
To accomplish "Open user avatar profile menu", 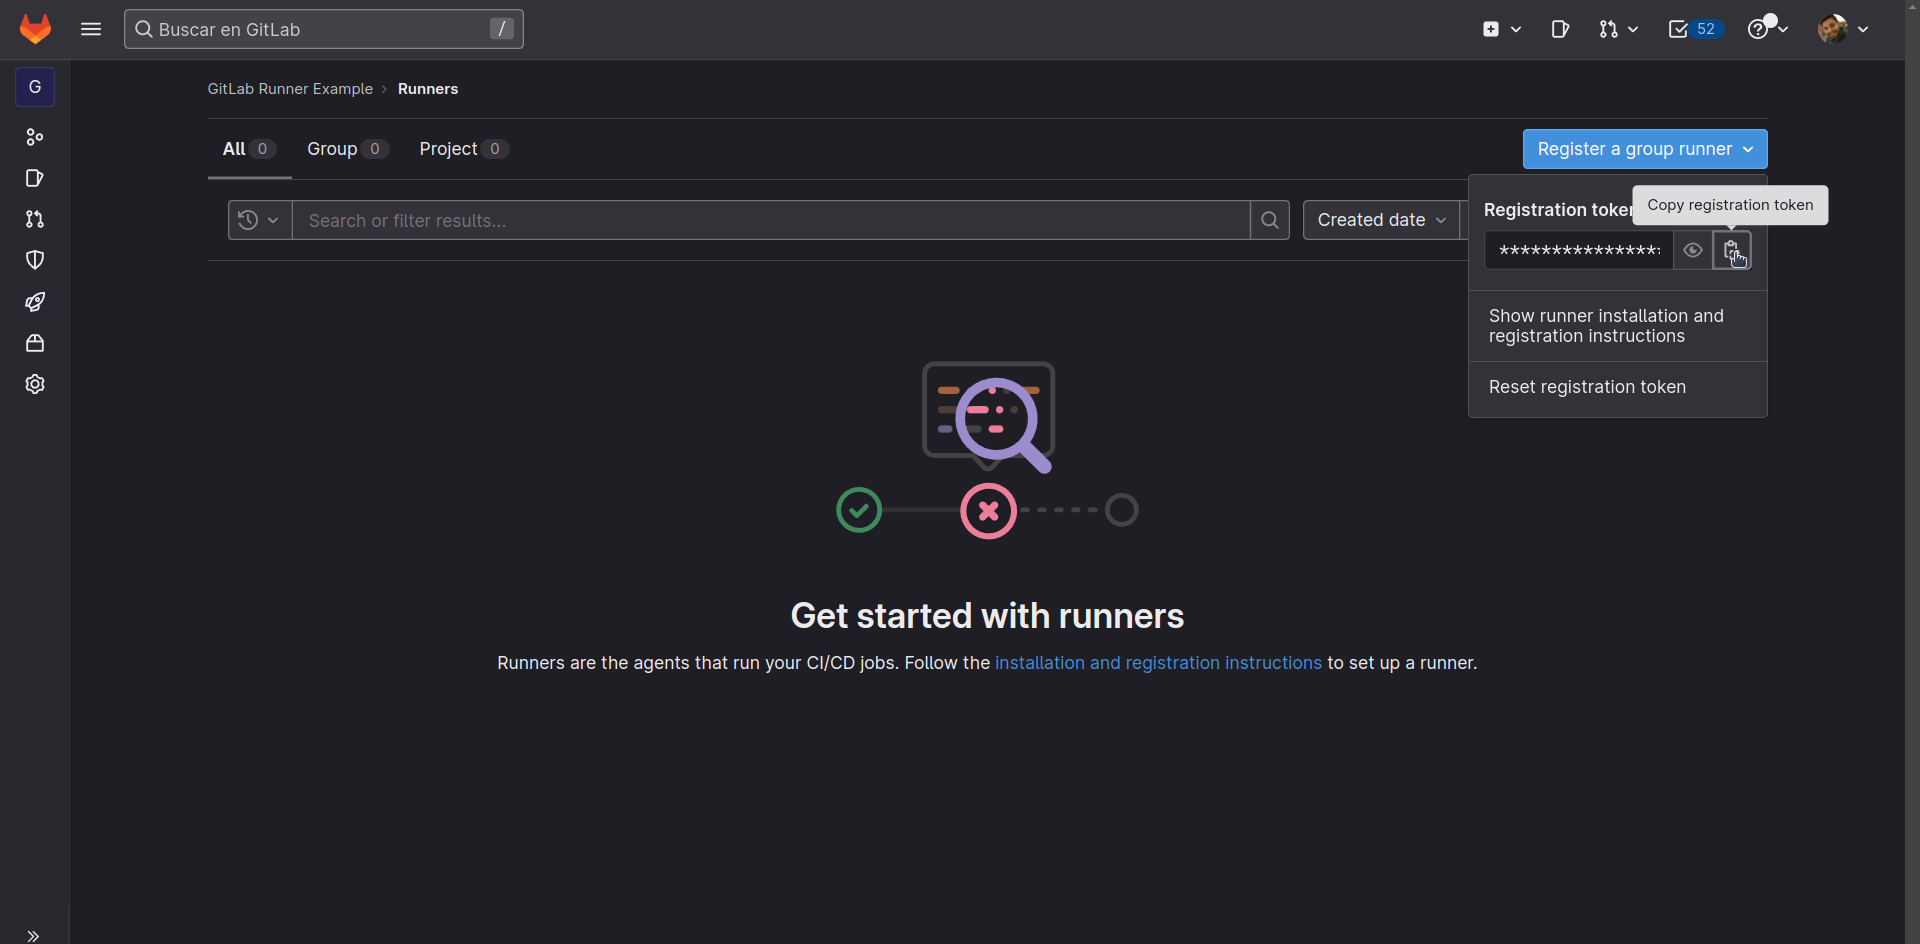I will tap(1843, 29).
